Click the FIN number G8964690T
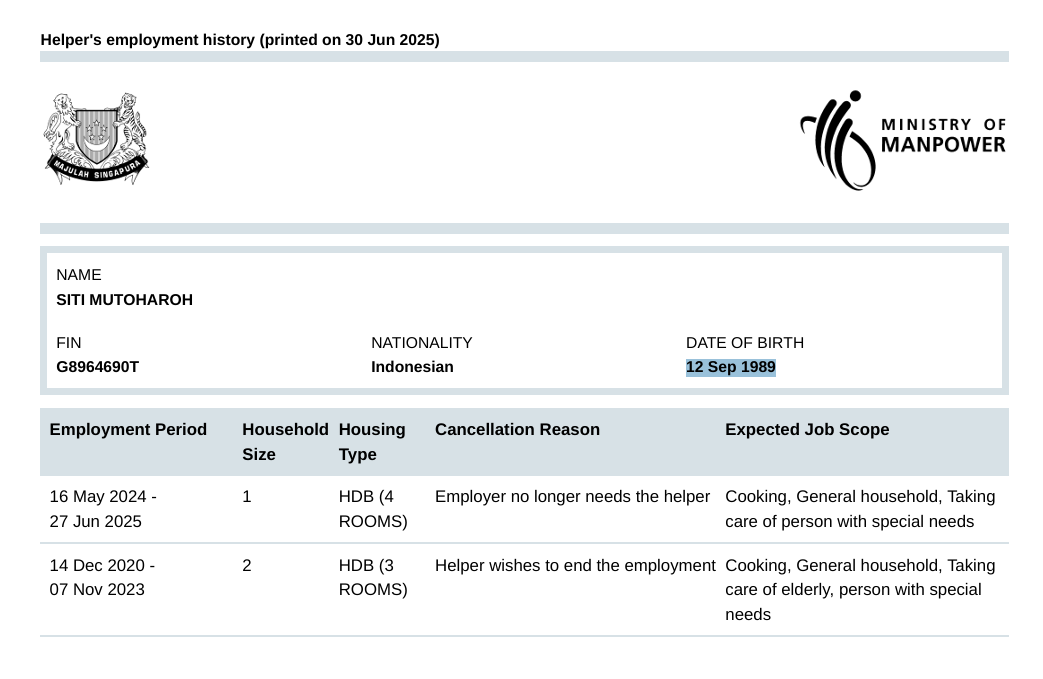 point(97,367)
